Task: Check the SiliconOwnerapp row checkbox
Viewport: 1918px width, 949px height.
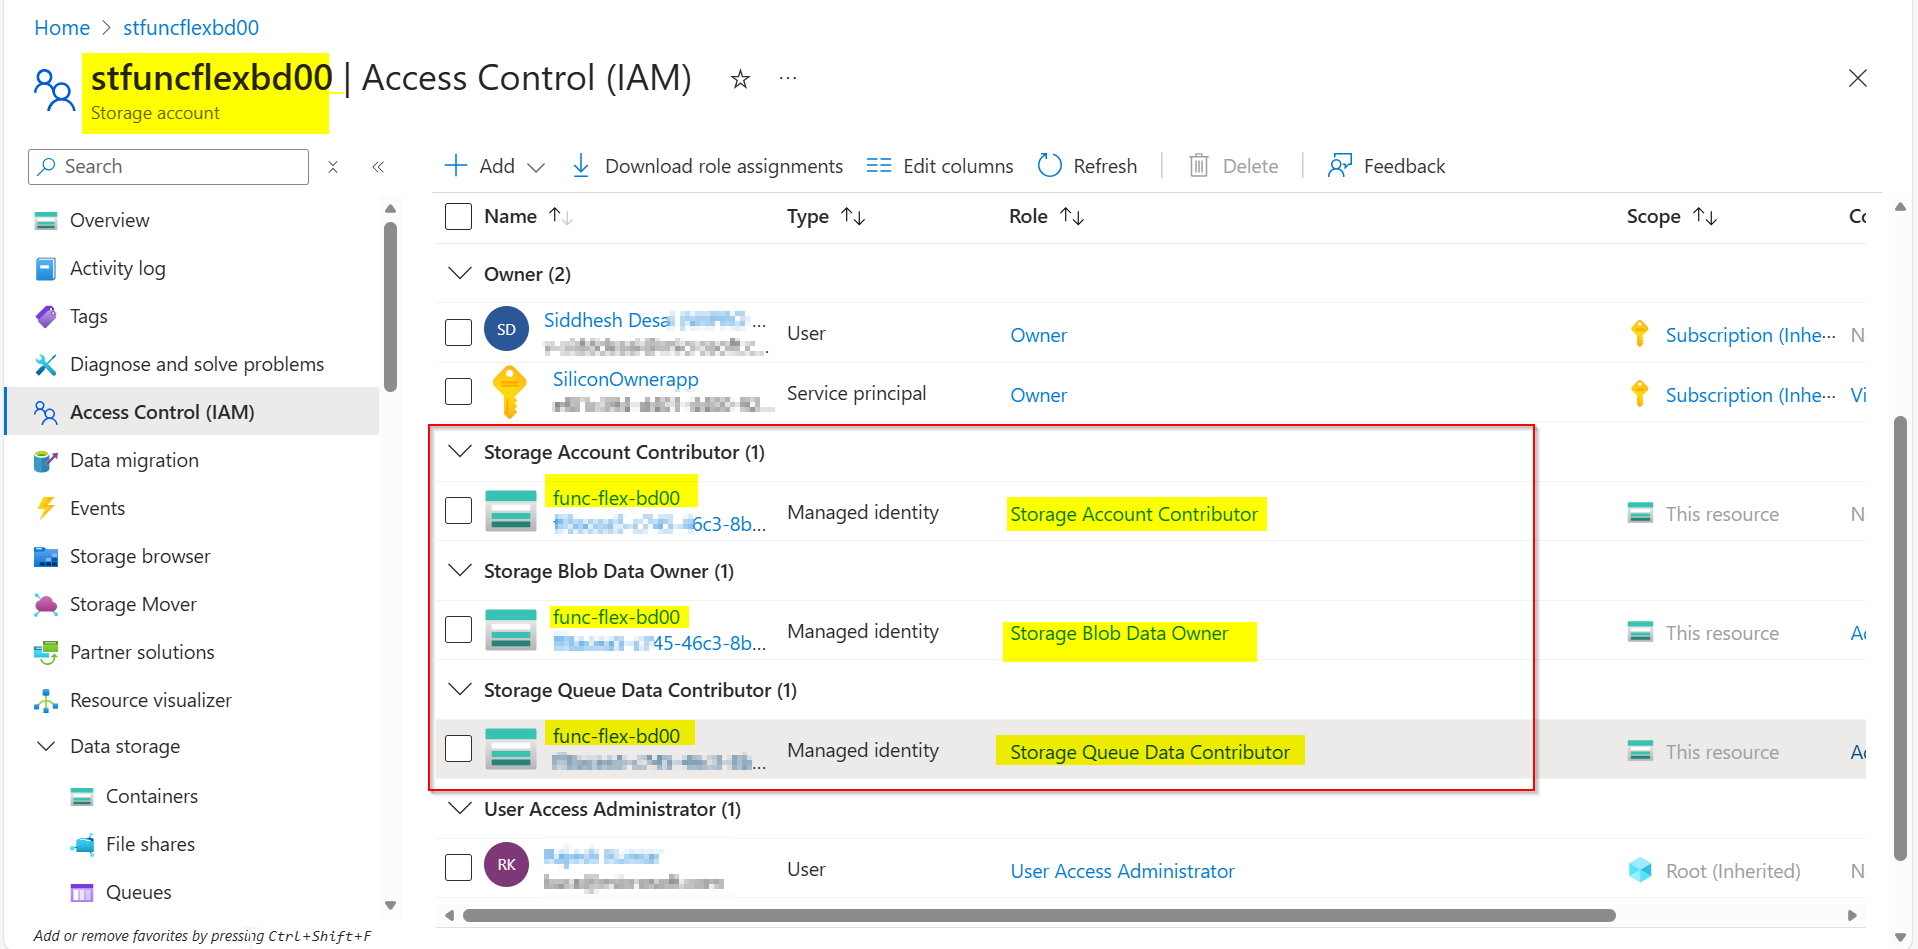Action: [x=458, y=391]
